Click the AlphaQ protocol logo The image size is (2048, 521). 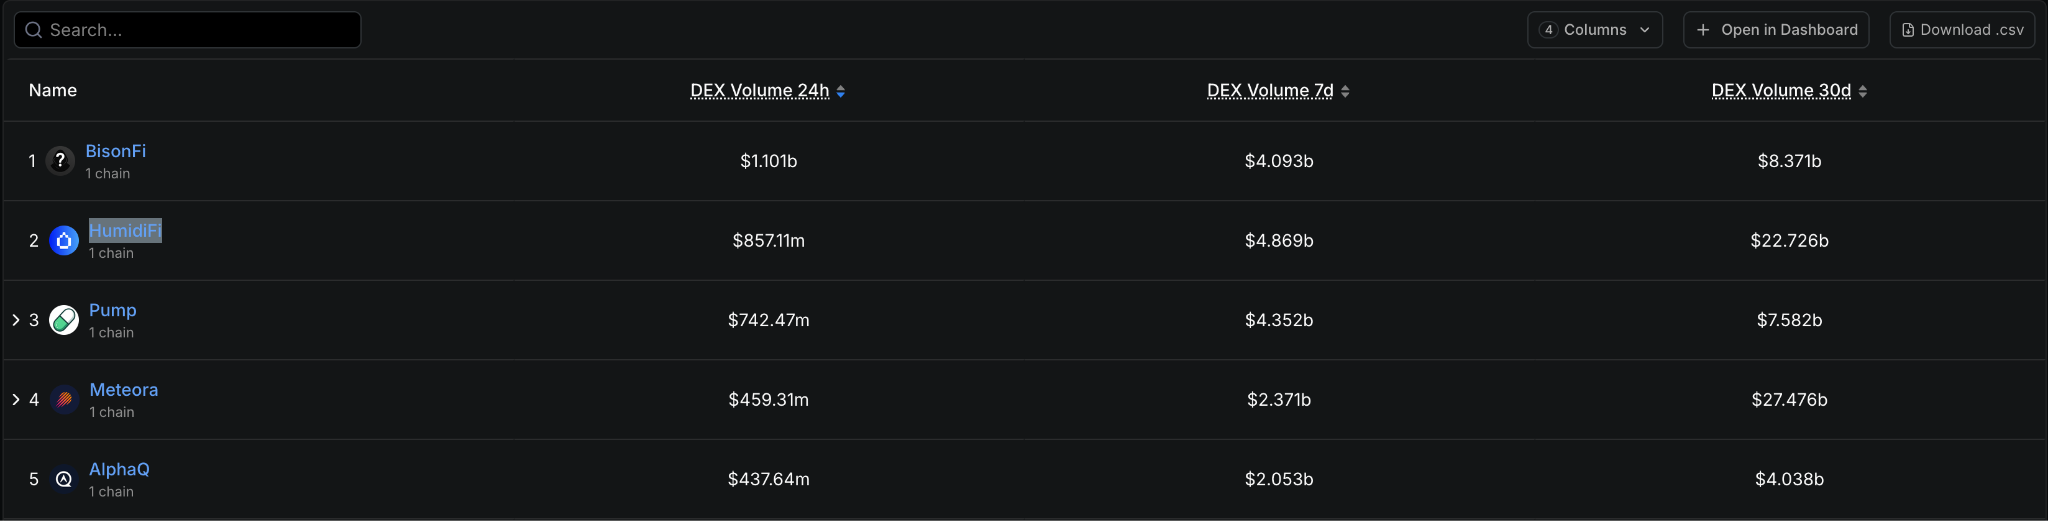[64, 479]
